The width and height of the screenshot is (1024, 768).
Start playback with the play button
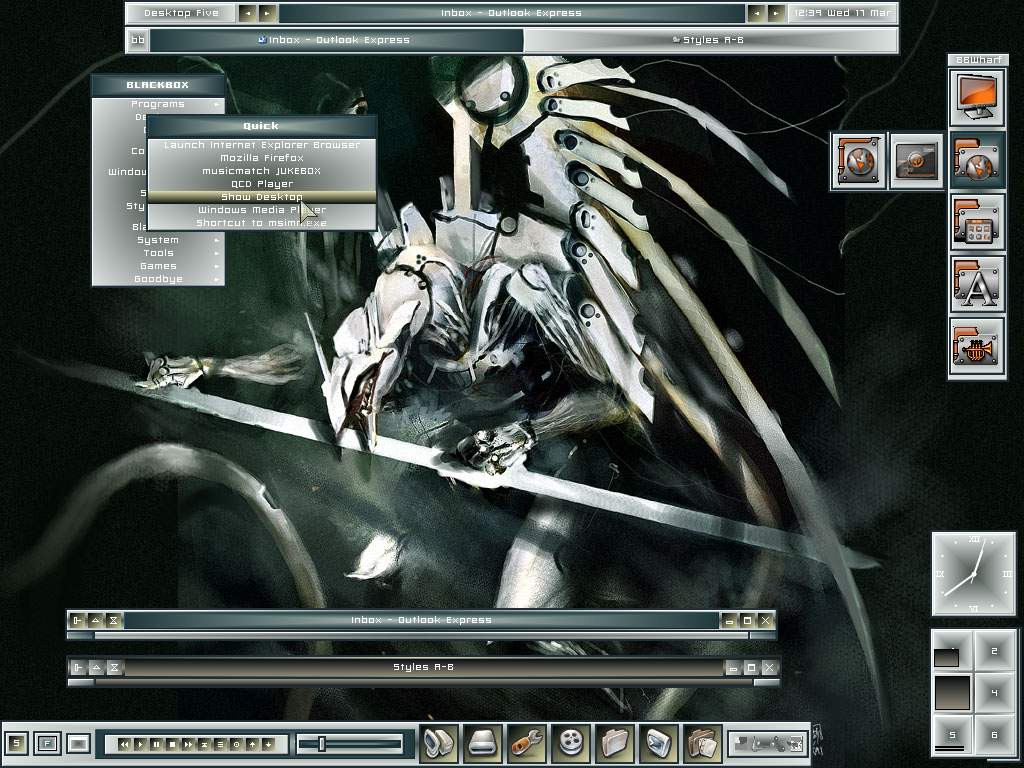(x=140, y=744)
